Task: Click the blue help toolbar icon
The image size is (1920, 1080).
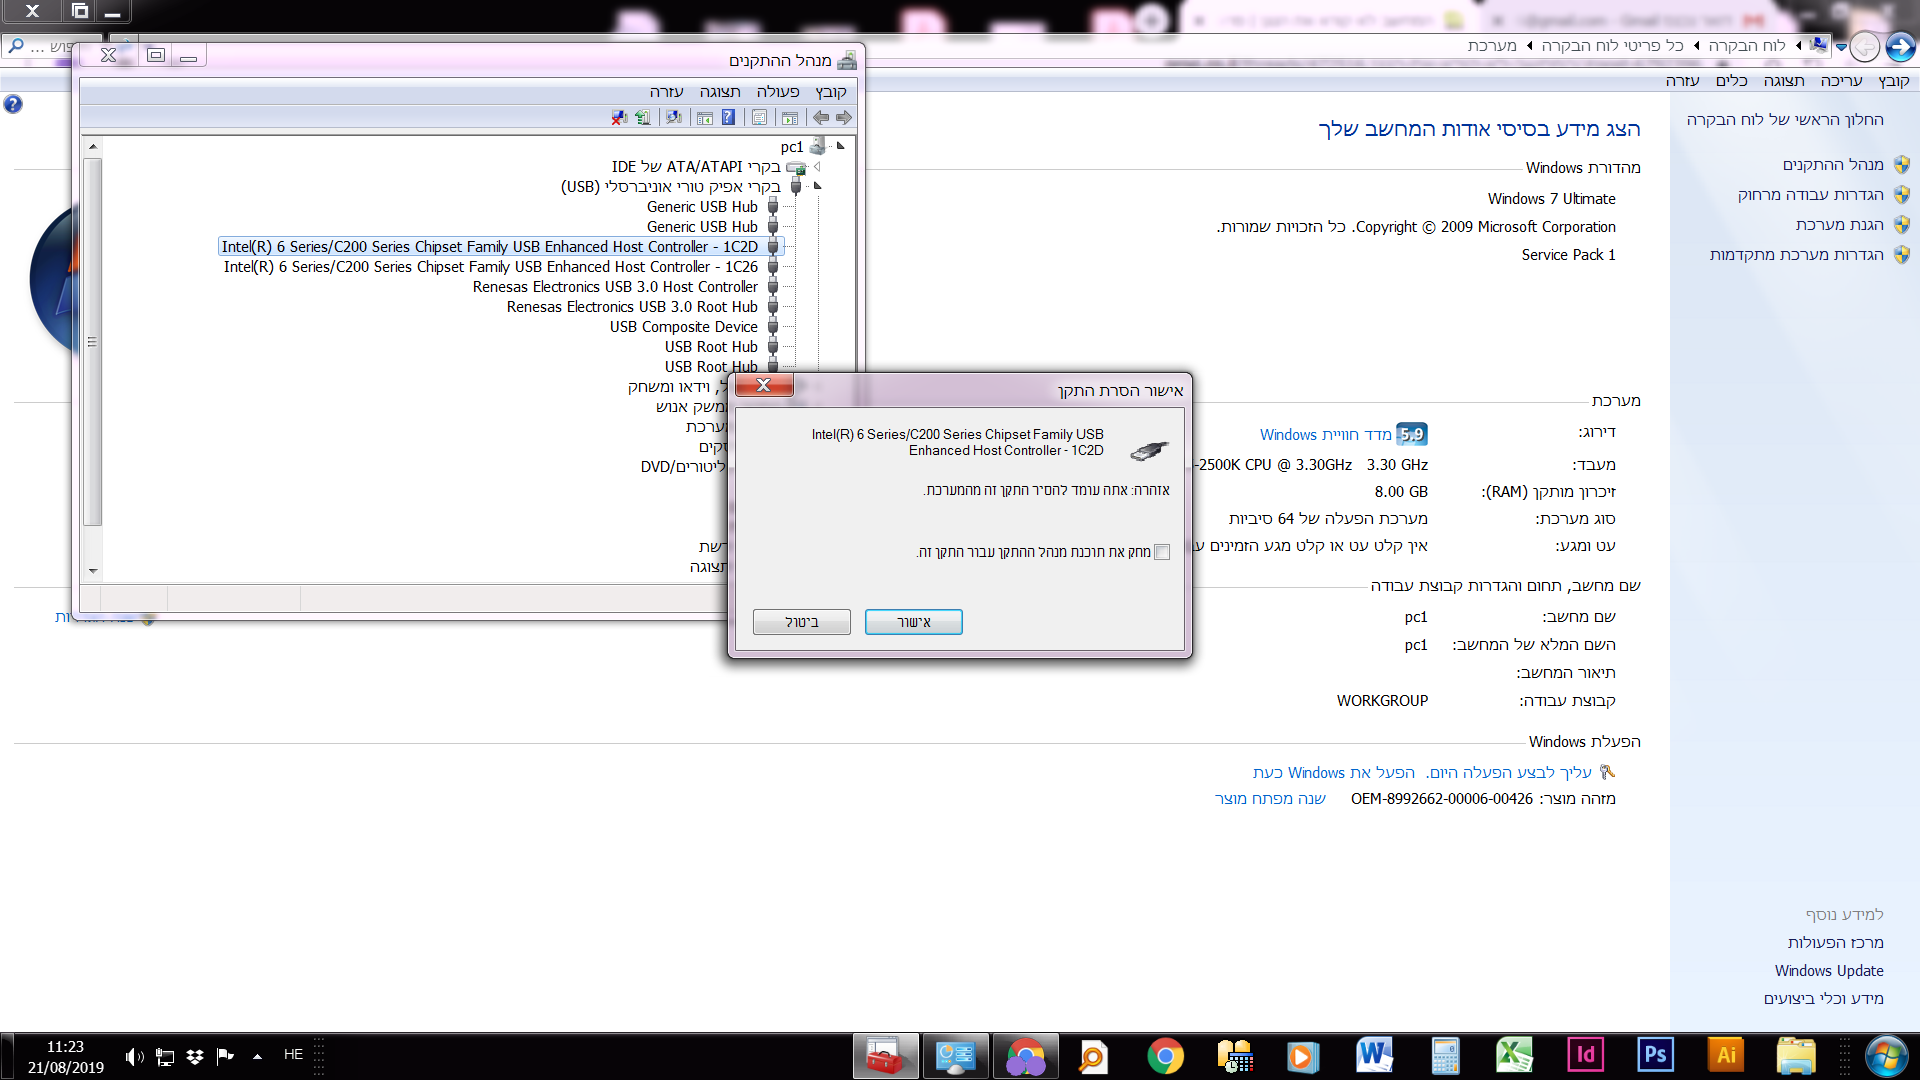Action: click(x=728, y=118)
